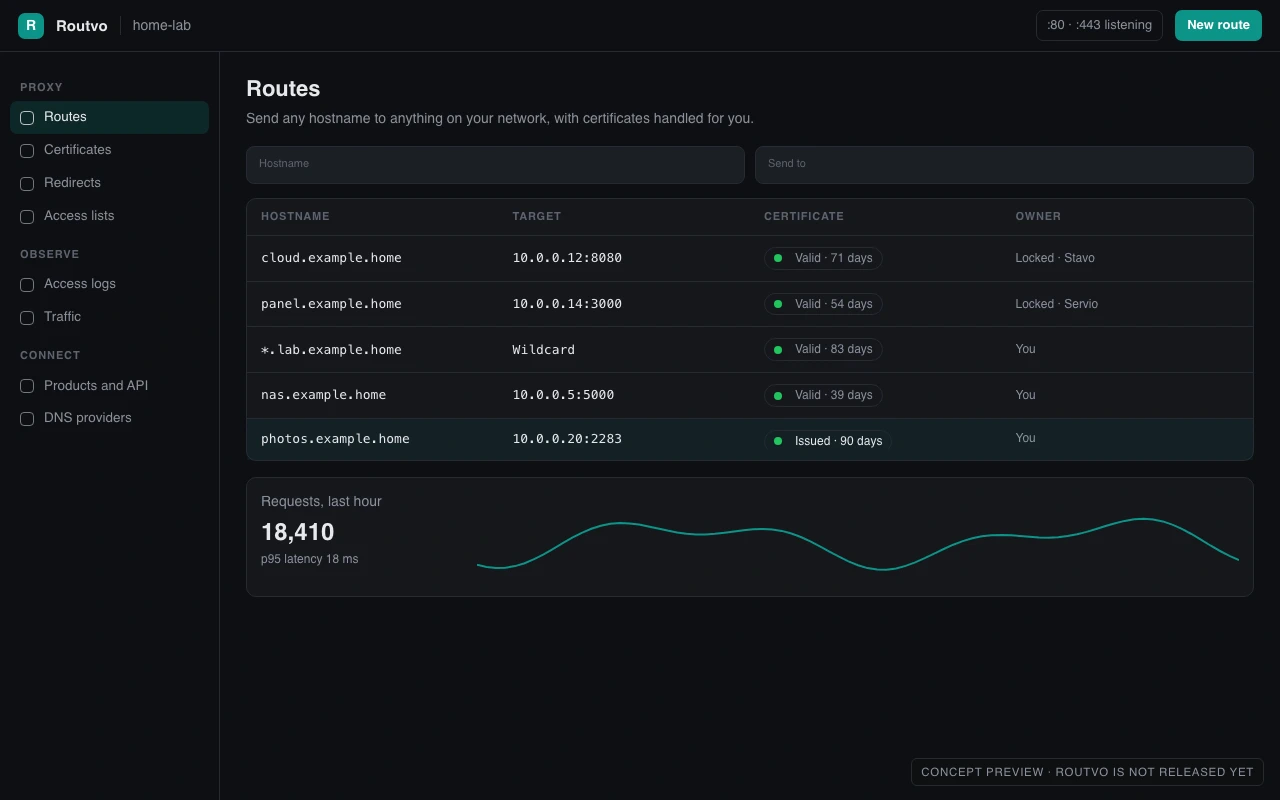View Access logs
1280x800 pixels.
(109, 284)
